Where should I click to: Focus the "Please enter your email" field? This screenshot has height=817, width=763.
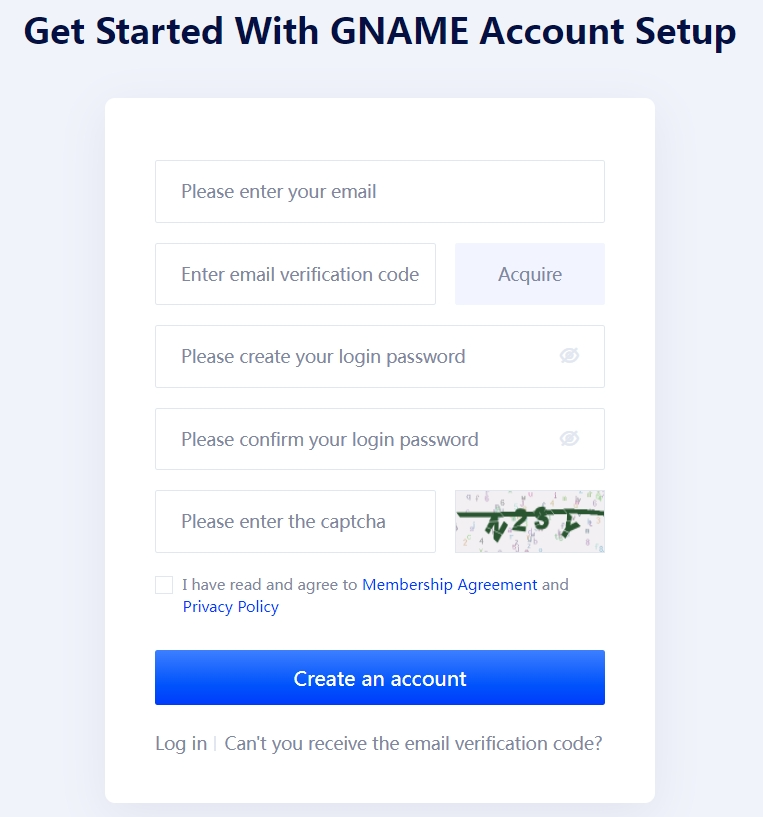coord(380,191)
